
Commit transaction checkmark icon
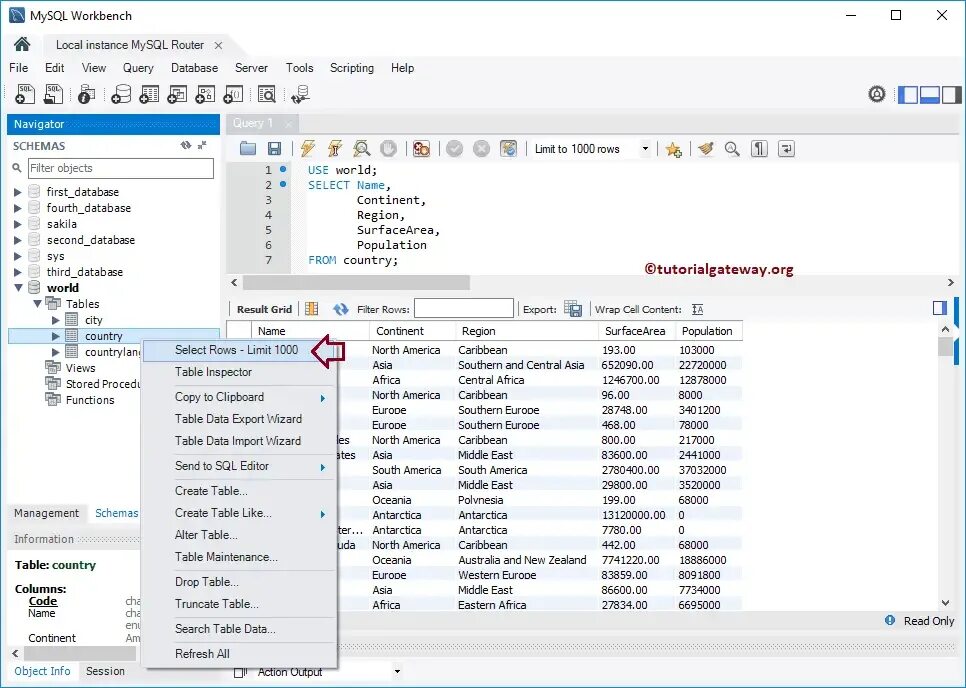coord(455,148)
